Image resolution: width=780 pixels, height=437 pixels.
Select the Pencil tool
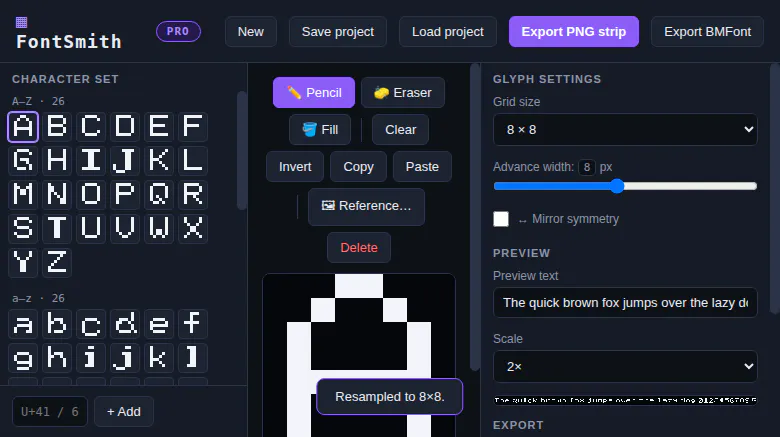[x=314, y=93]
